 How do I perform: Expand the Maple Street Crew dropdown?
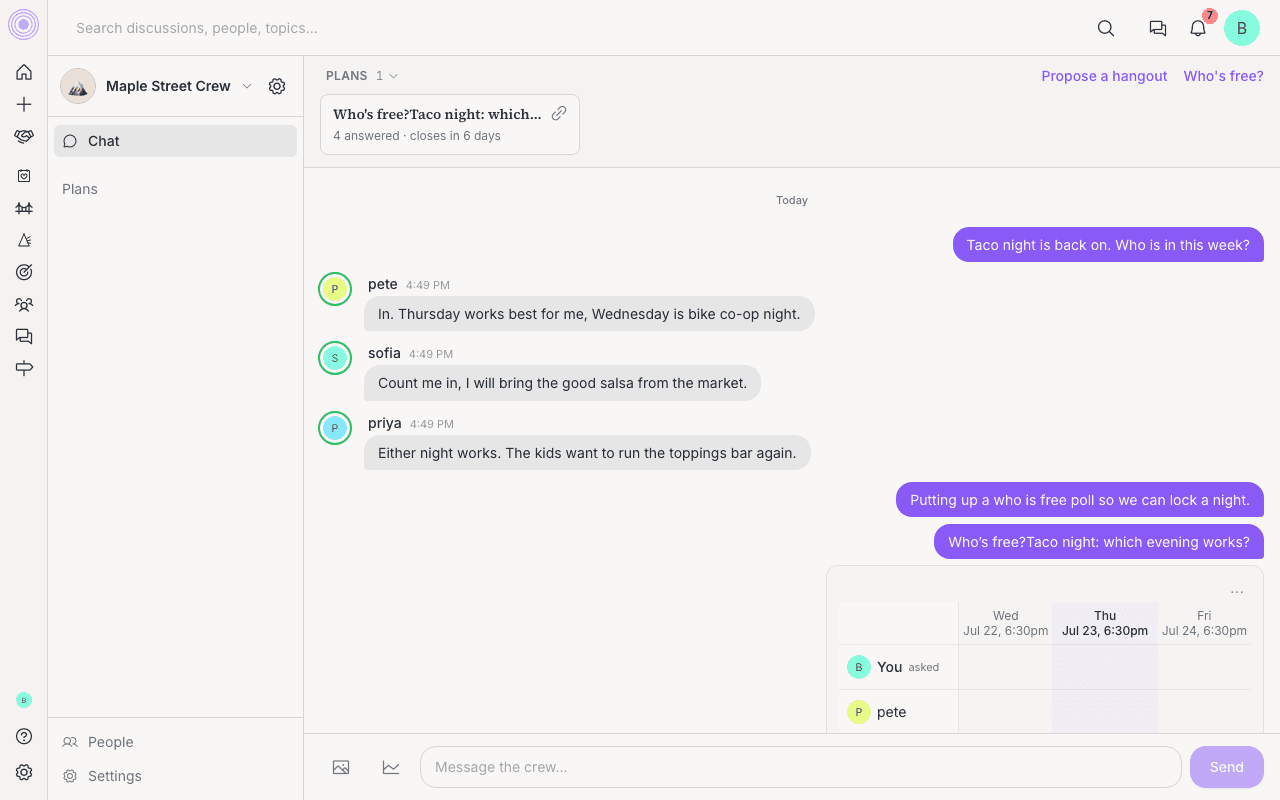tap(247, 86)
